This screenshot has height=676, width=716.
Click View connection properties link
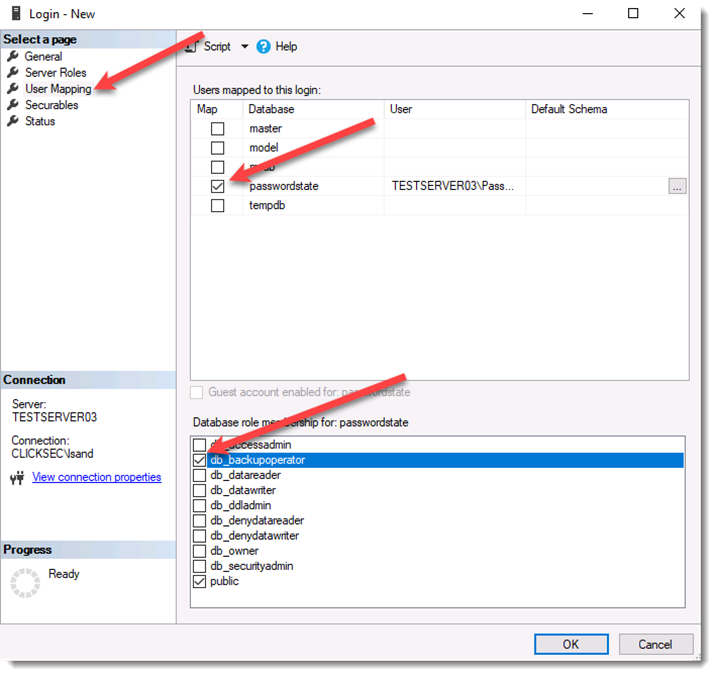[96, 477]
